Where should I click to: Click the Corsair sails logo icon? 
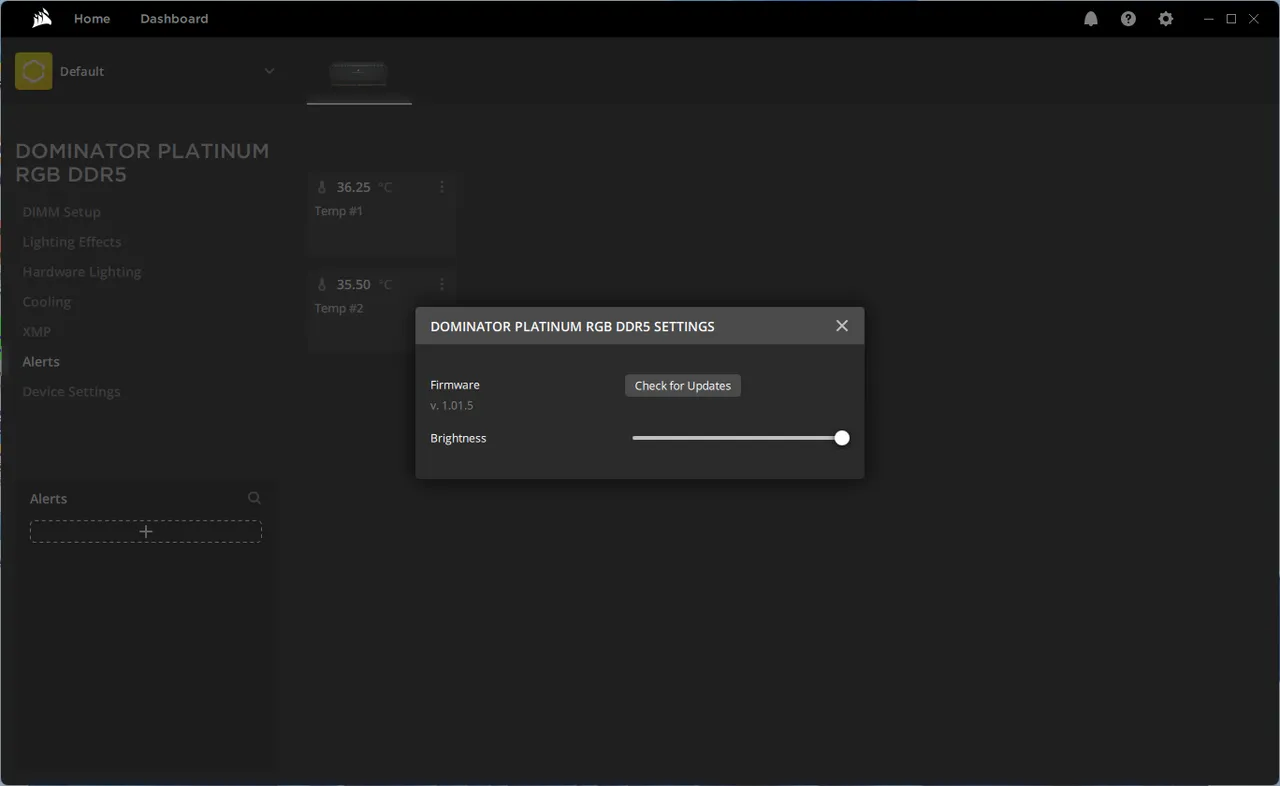tap(42, 18)
